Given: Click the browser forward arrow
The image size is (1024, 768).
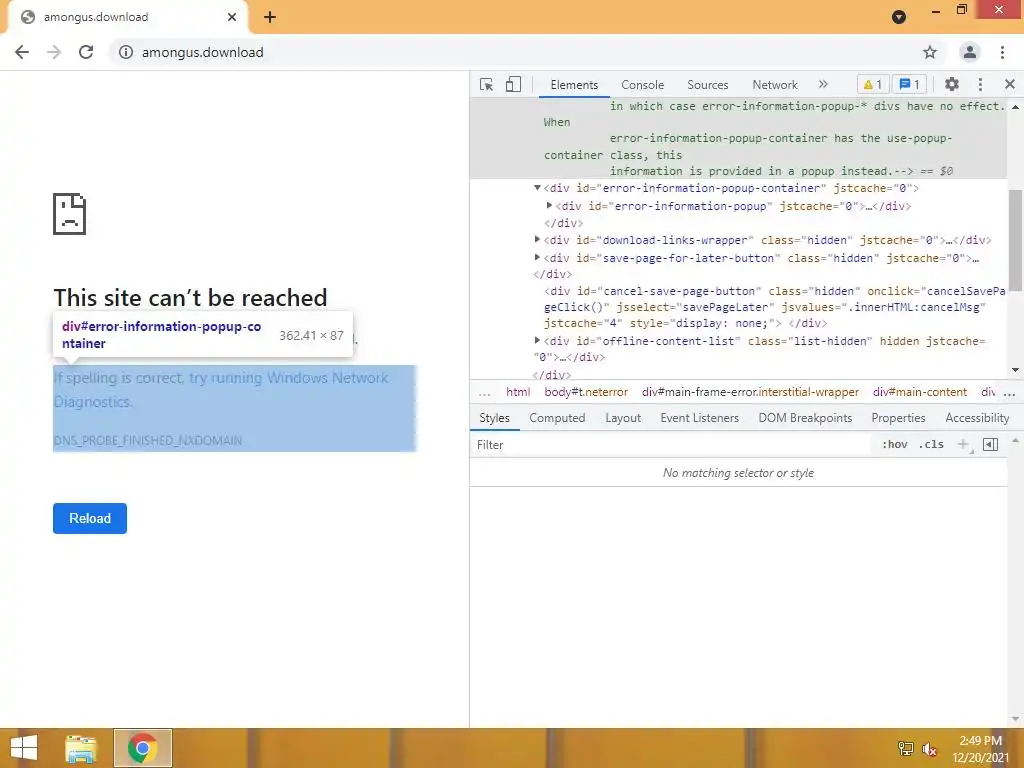Looking at the screenshot, I should click(54, 52).
